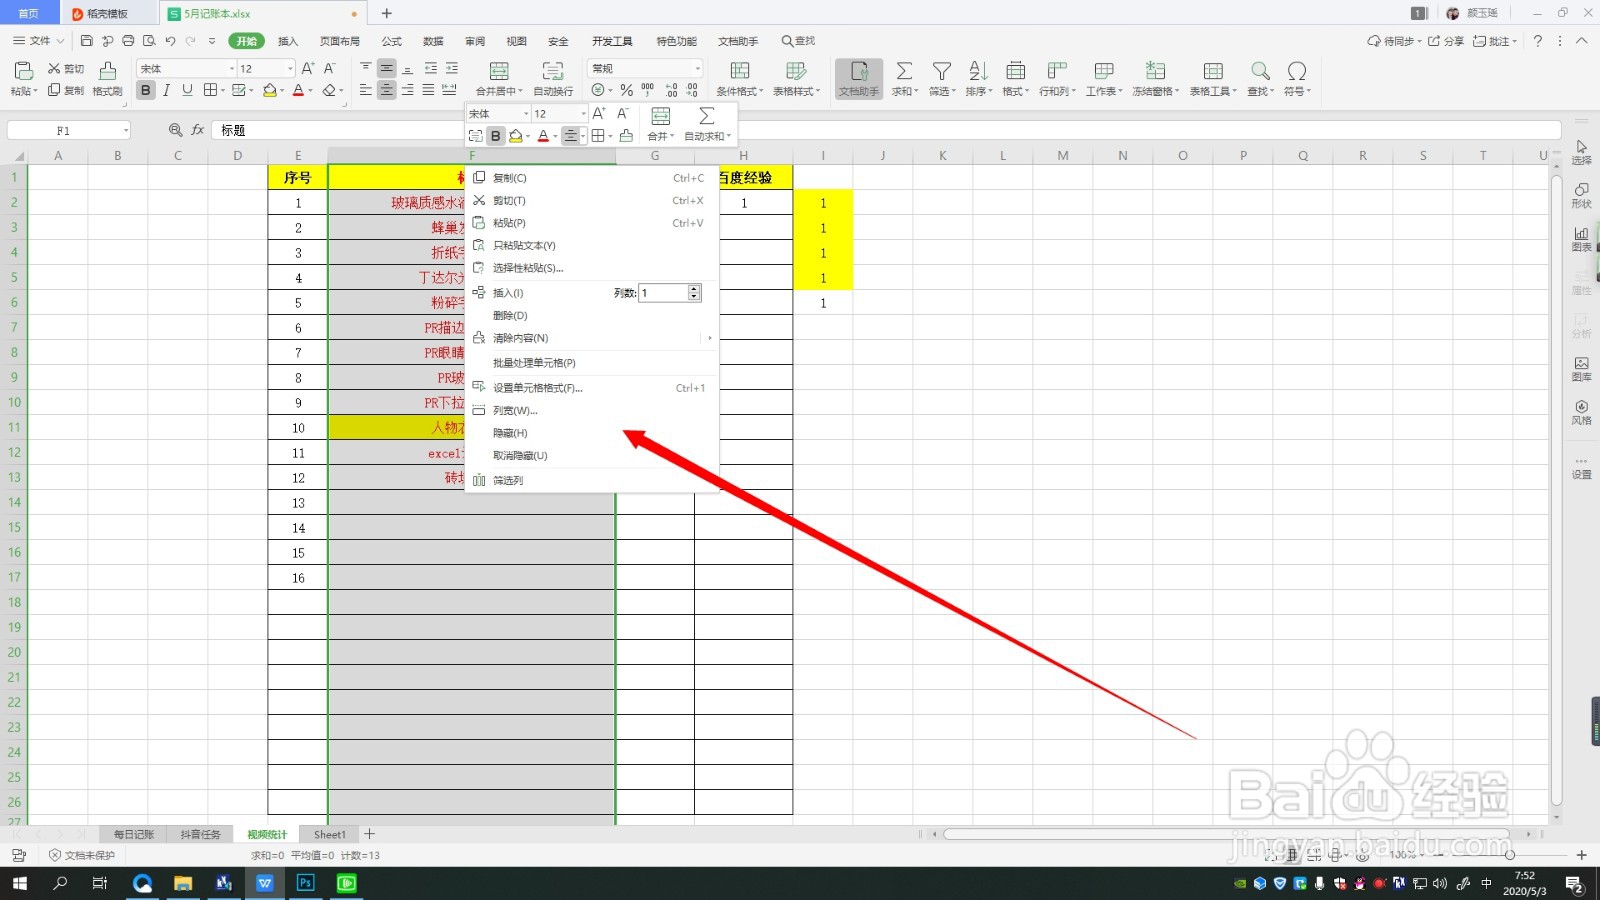Toggle bold in the mini floating toolbar

[x=495, y=136]
